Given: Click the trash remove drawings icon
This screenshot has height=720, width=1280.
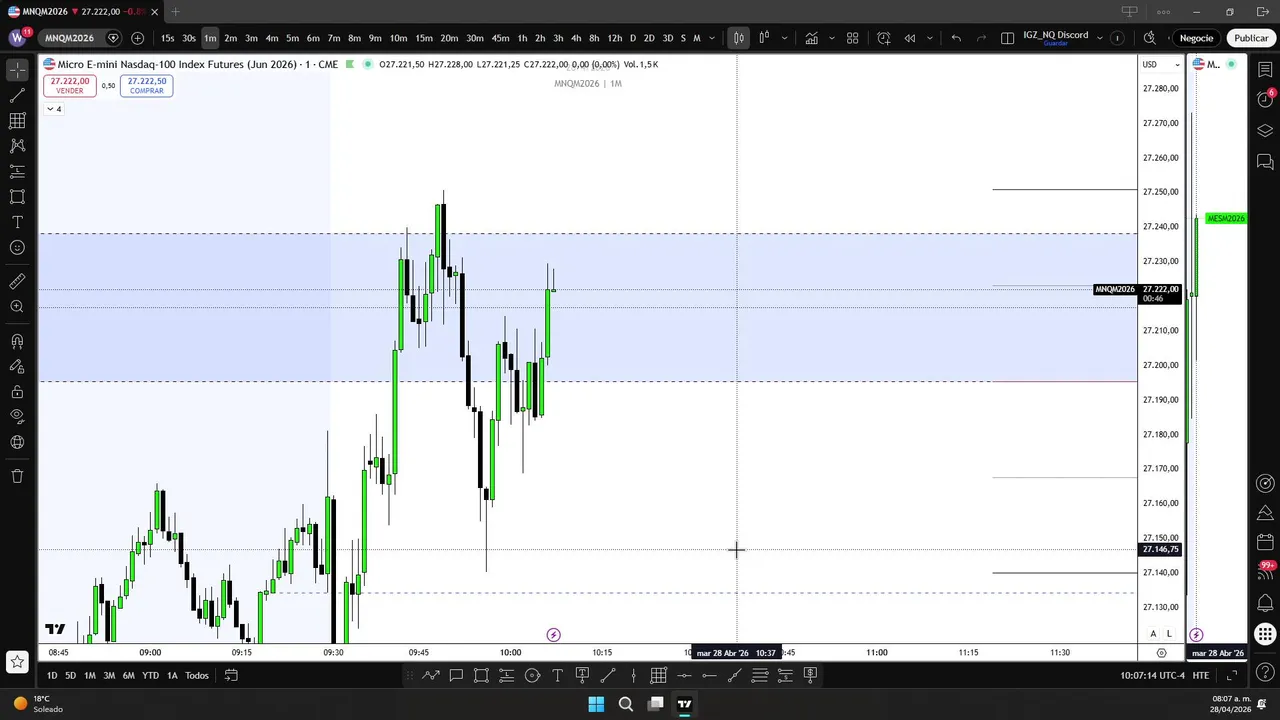Looking at the screenshot, I should pos(17,476).
